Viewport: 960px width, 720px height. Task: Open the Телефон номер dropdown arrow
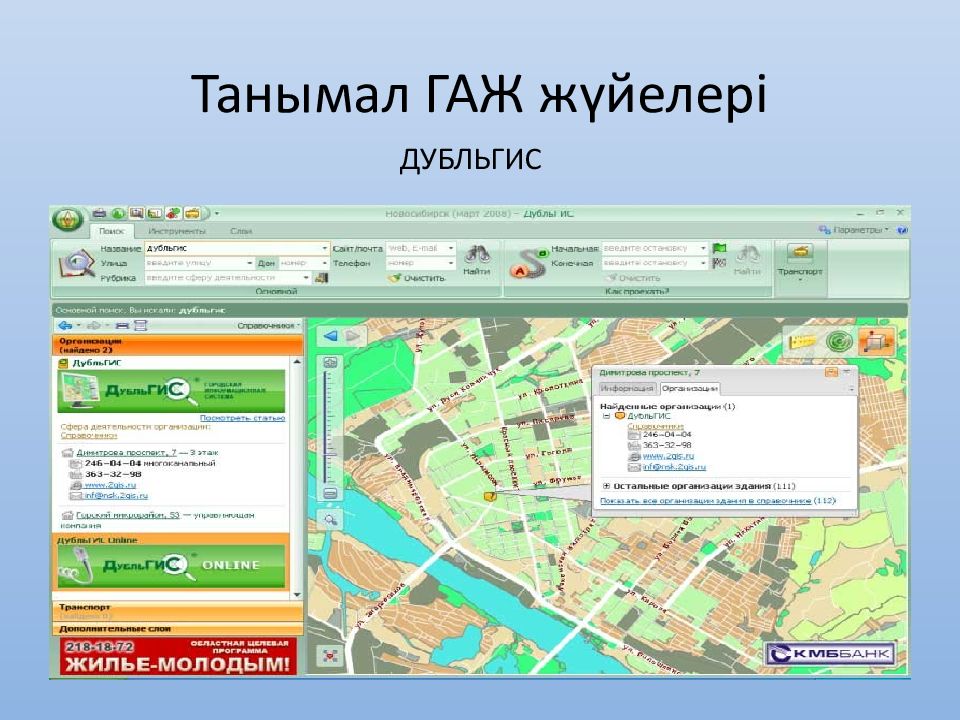451,263
